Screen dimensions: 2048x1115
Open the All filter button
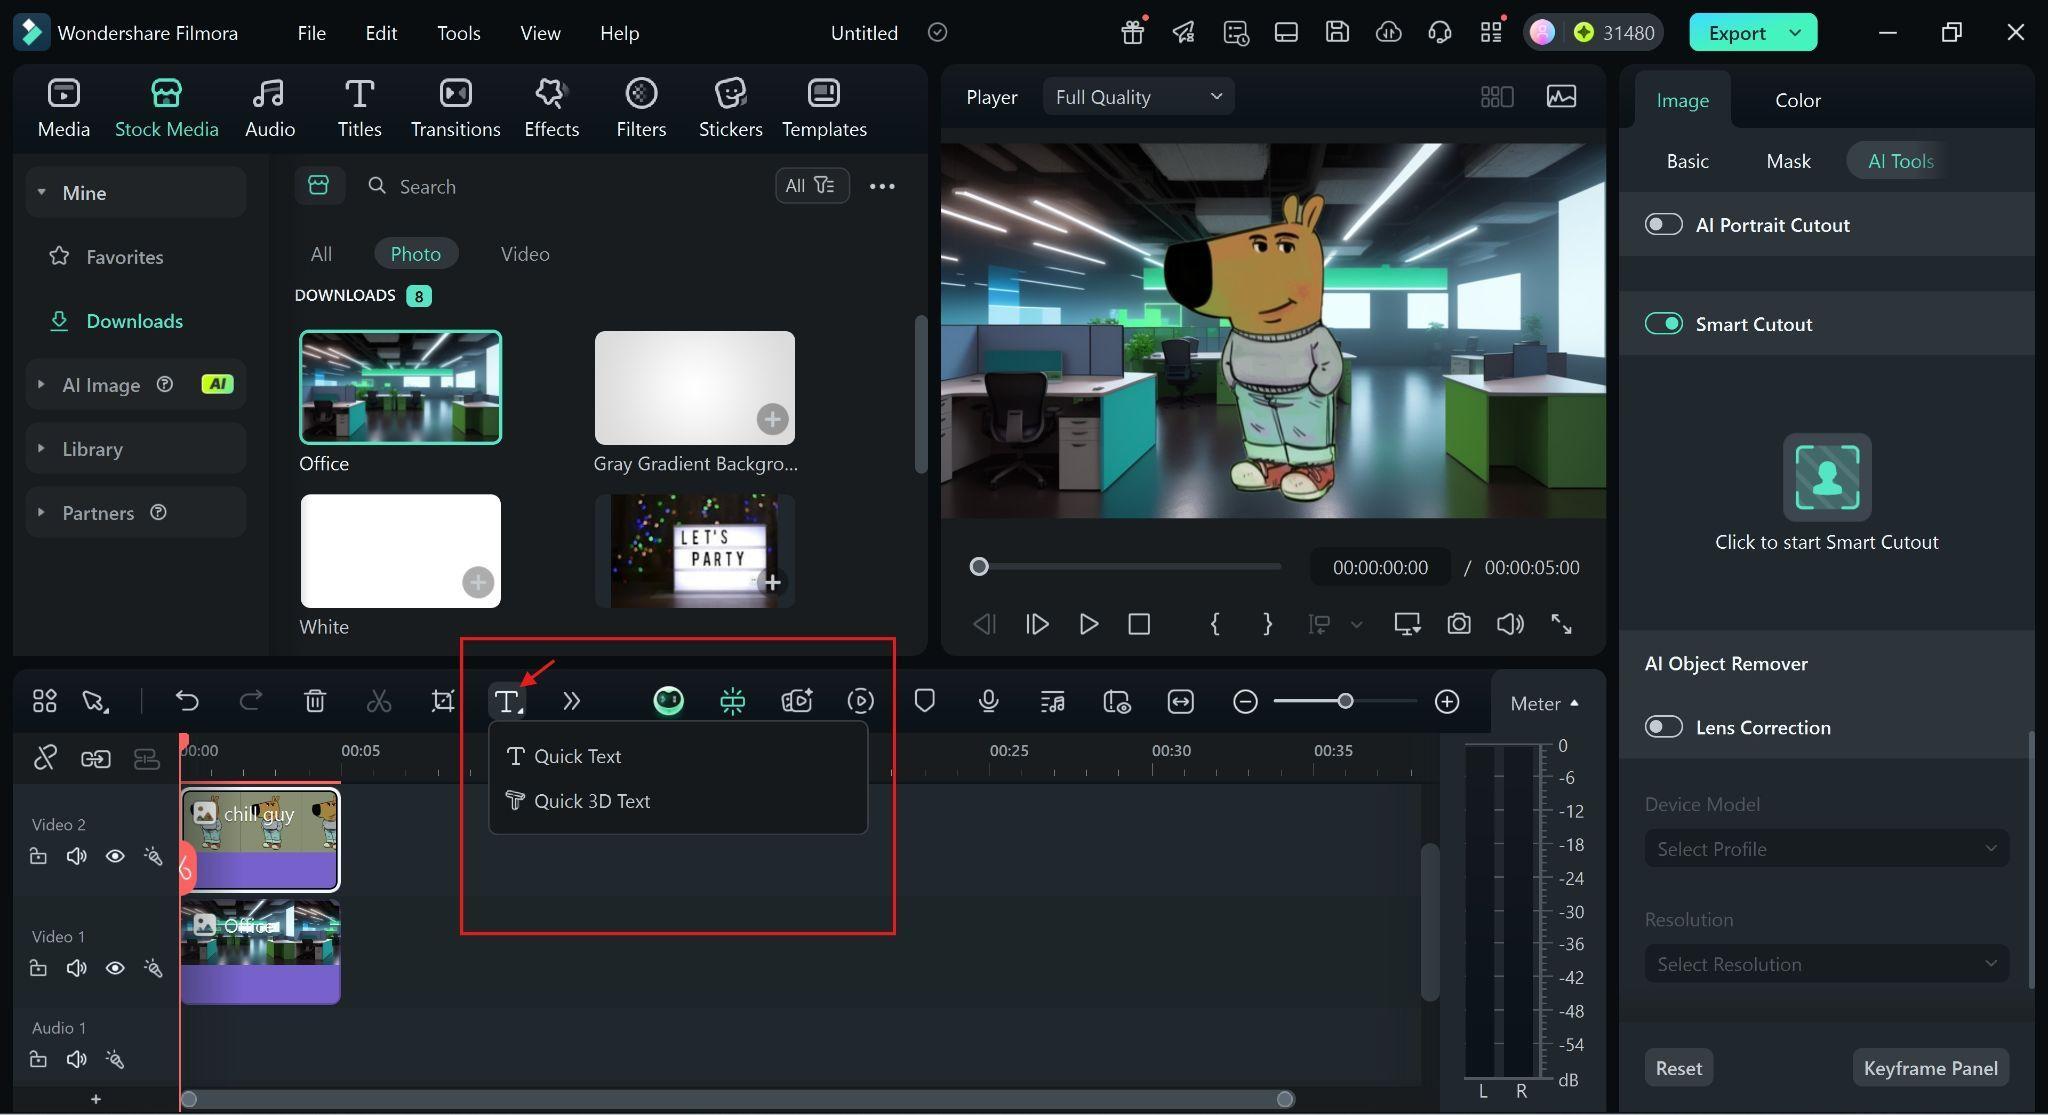(x=811, y=185)
